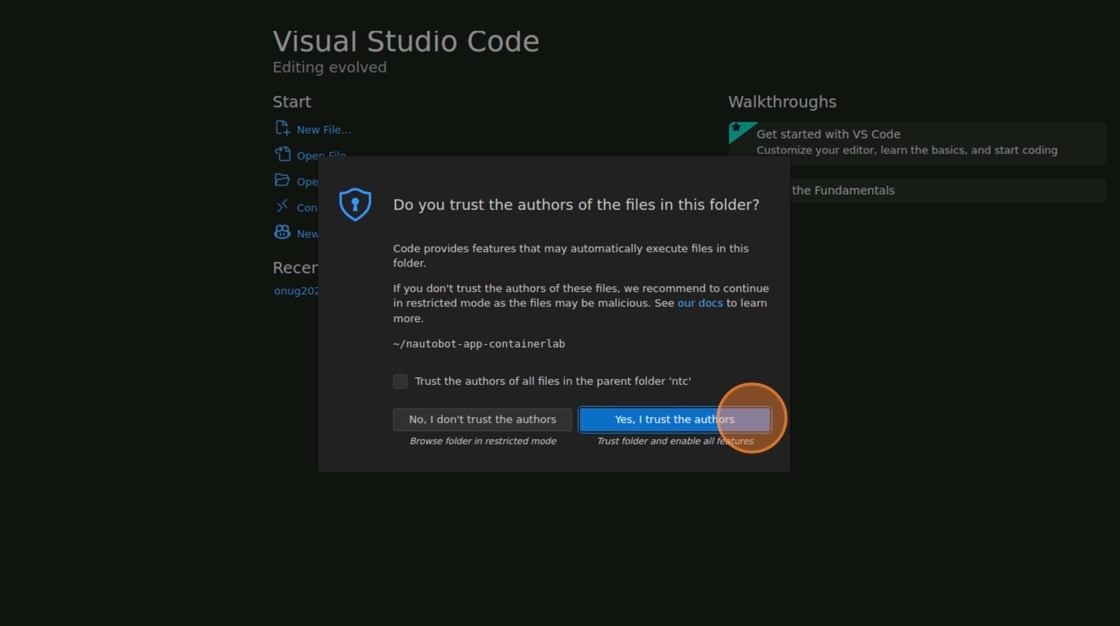Screen dimensions: 1120x626
Task: Click Yes, I trust the authors button
Action: [x=674, y=419]
